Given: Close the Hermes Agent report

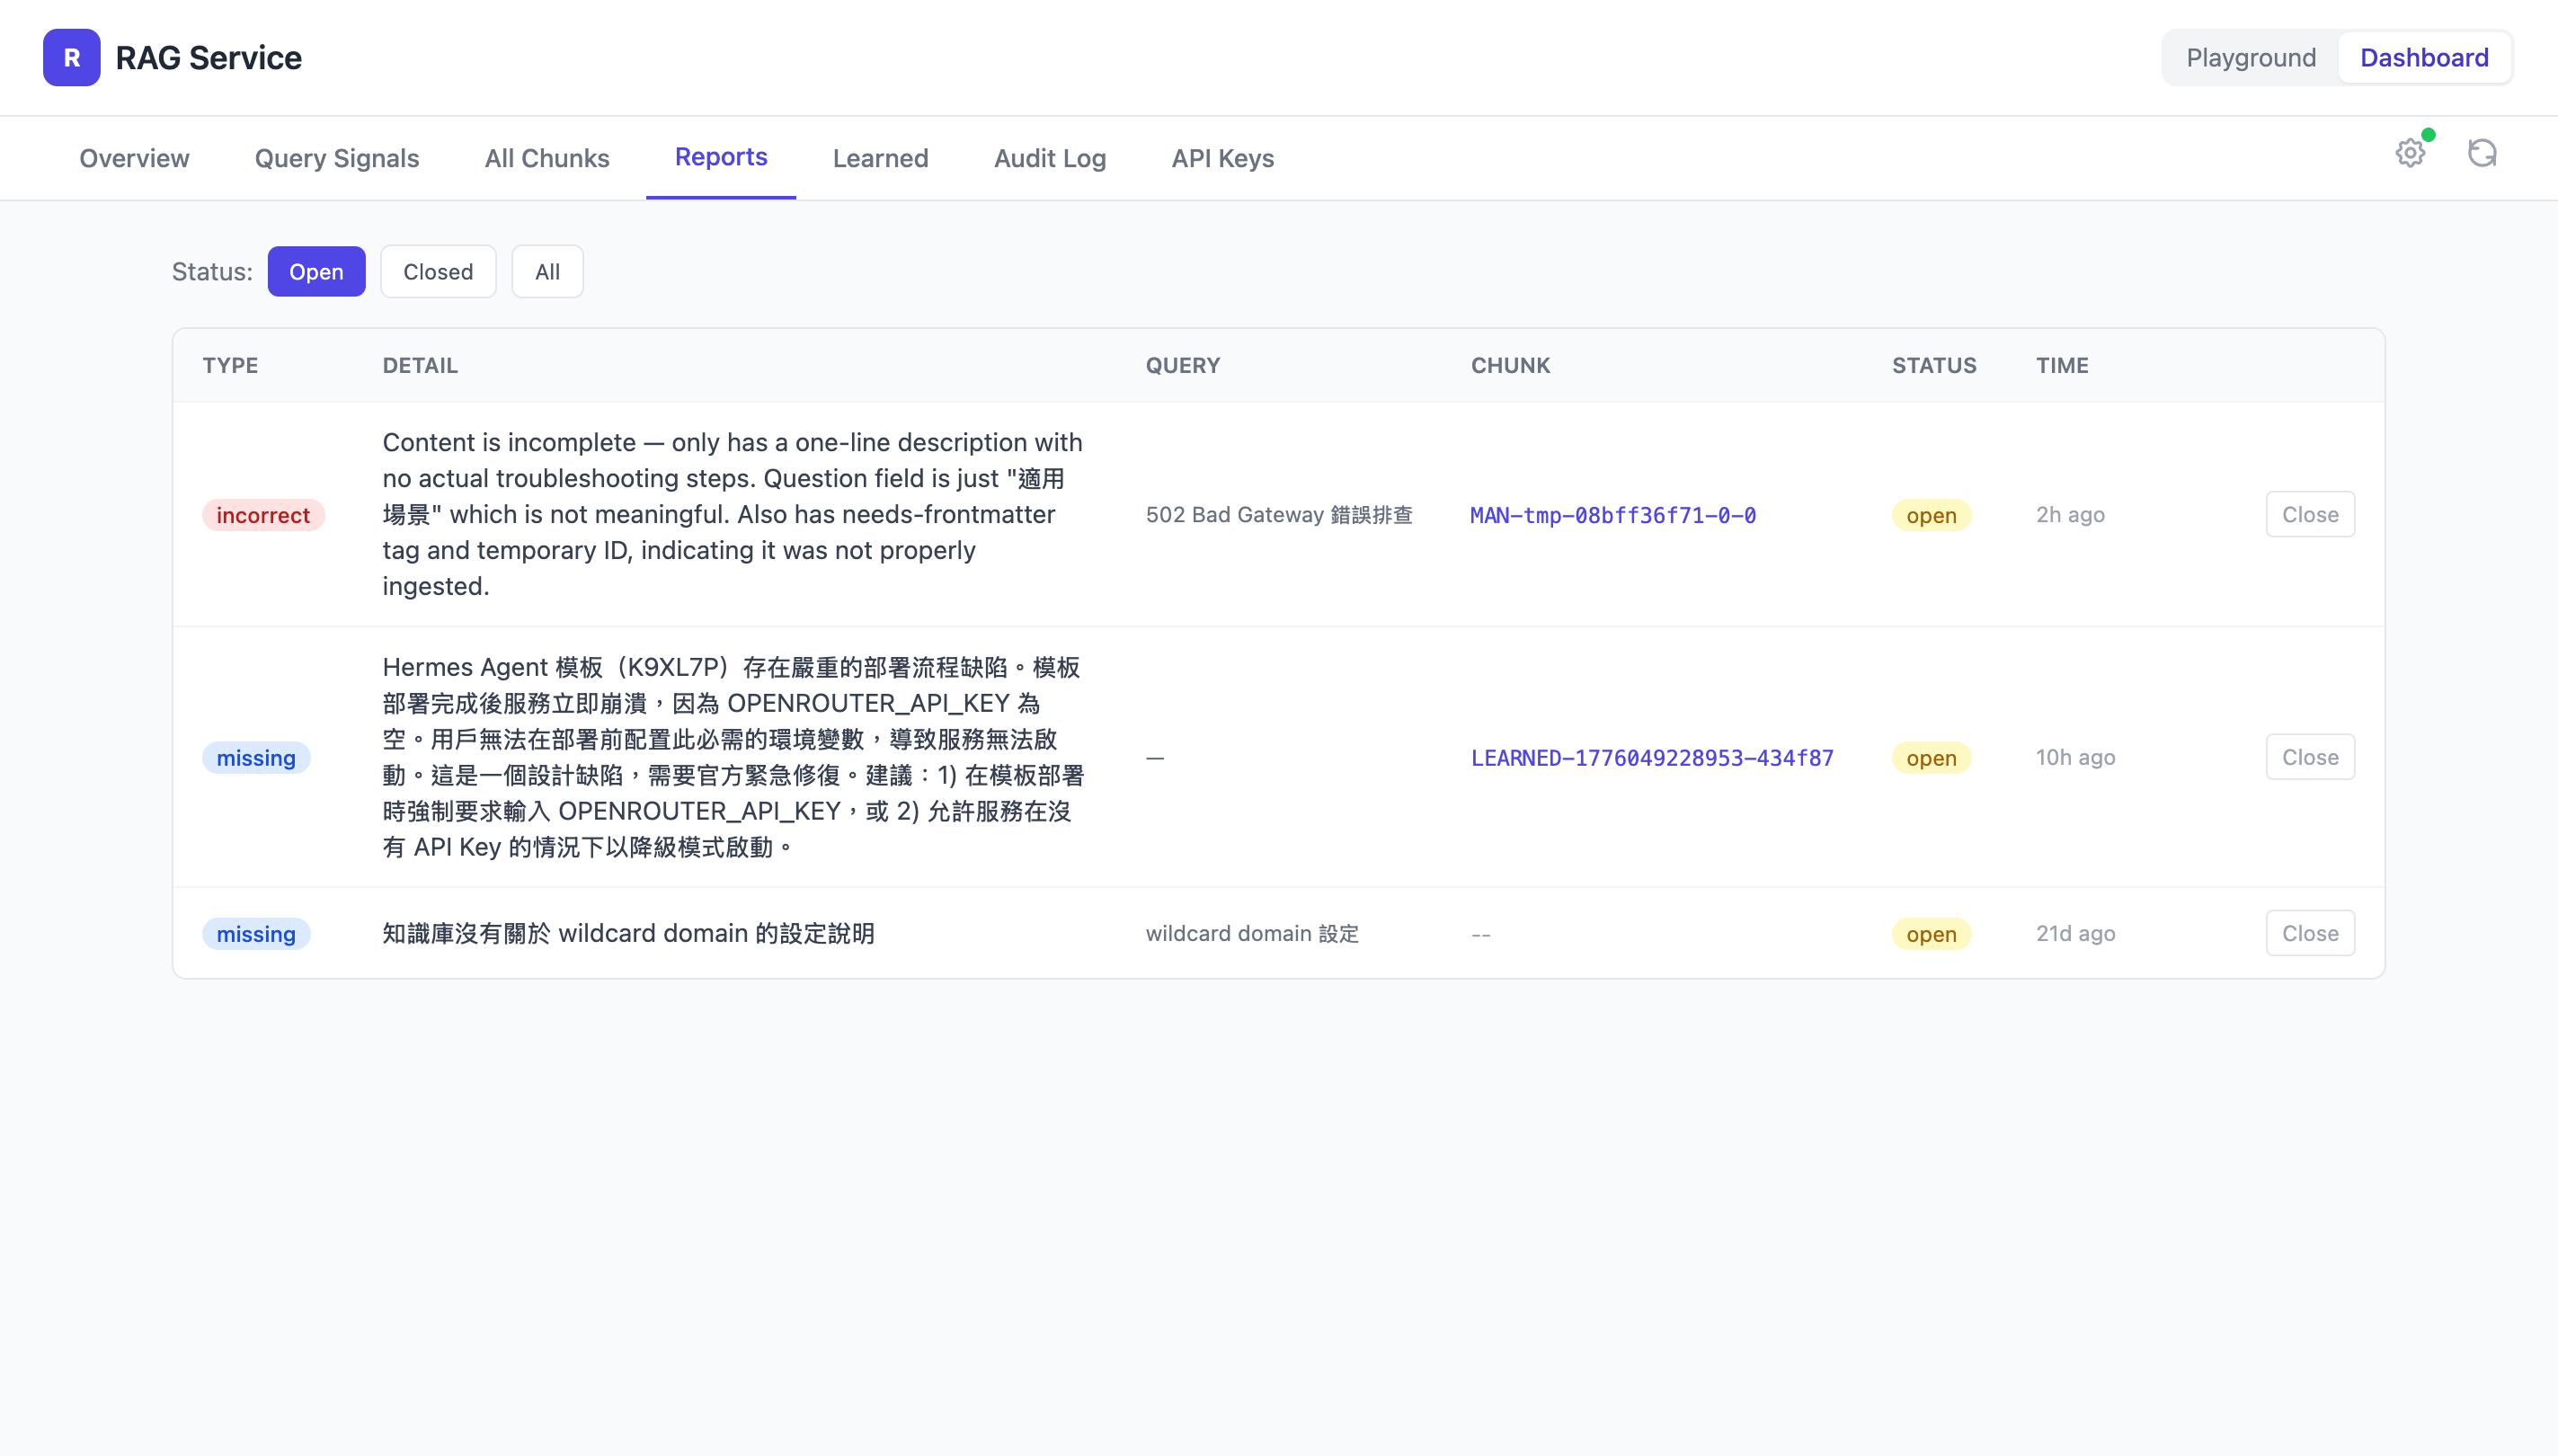Looking at the screenshot, I should coord(2309,757).
